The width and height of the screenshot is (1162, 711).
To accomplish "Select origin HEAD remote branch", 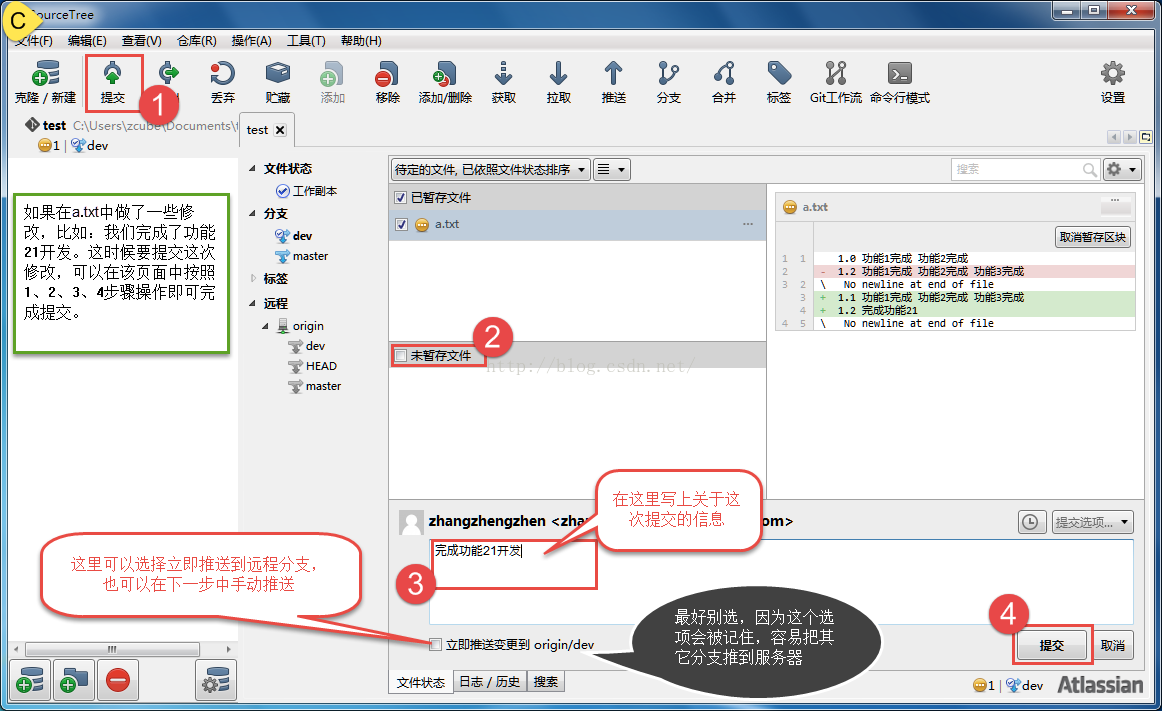I will click(x=313, y=366).
